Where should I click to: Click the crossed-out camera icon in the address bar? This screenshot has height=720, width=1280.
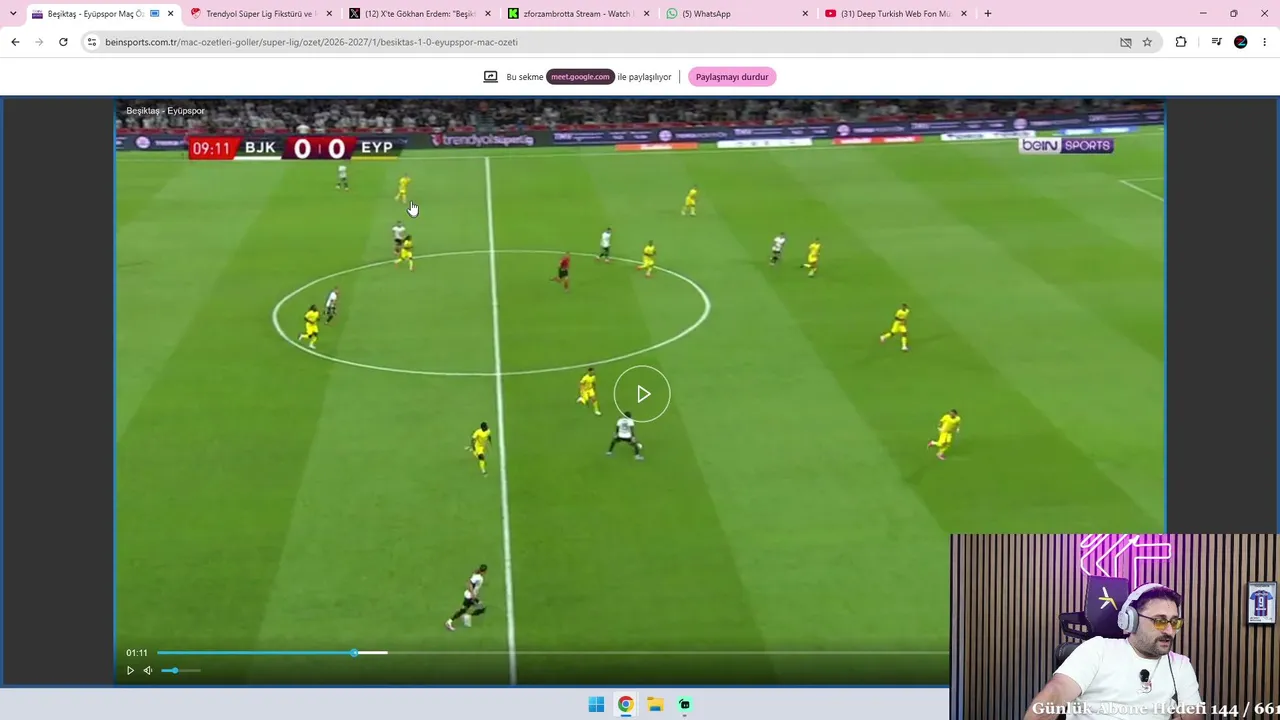[x=1125, y=42]
